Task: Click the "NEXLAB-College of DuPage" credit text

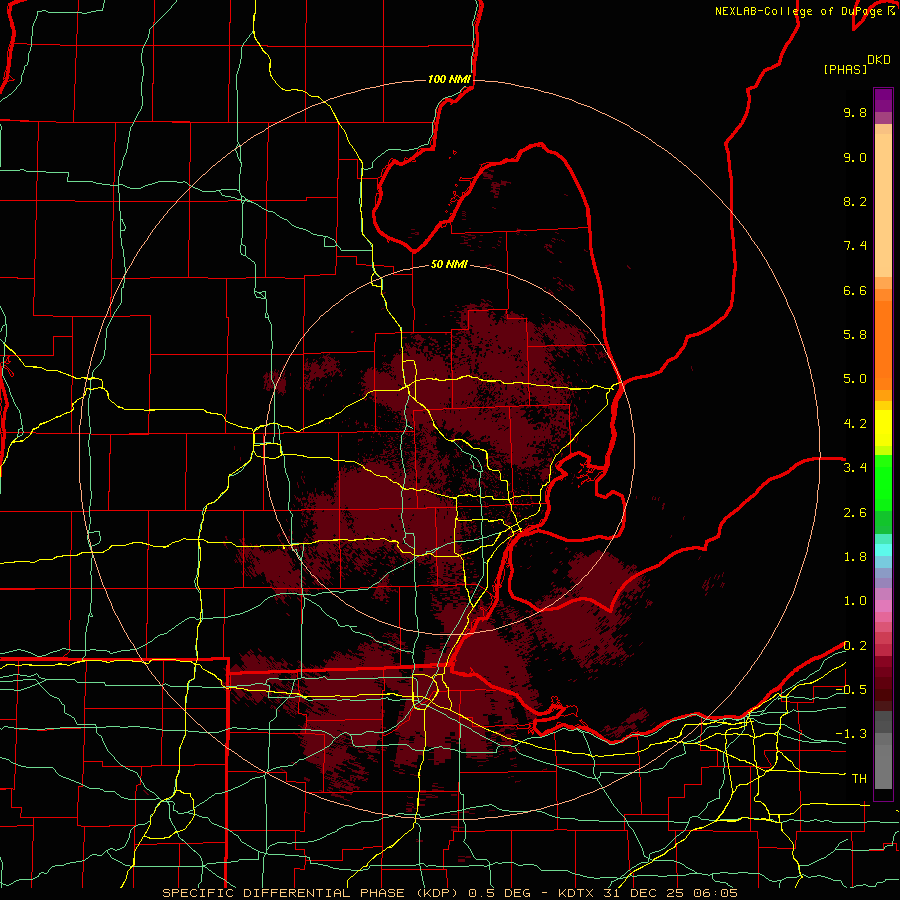Action: pyautogui.click(x=800, y=11)
